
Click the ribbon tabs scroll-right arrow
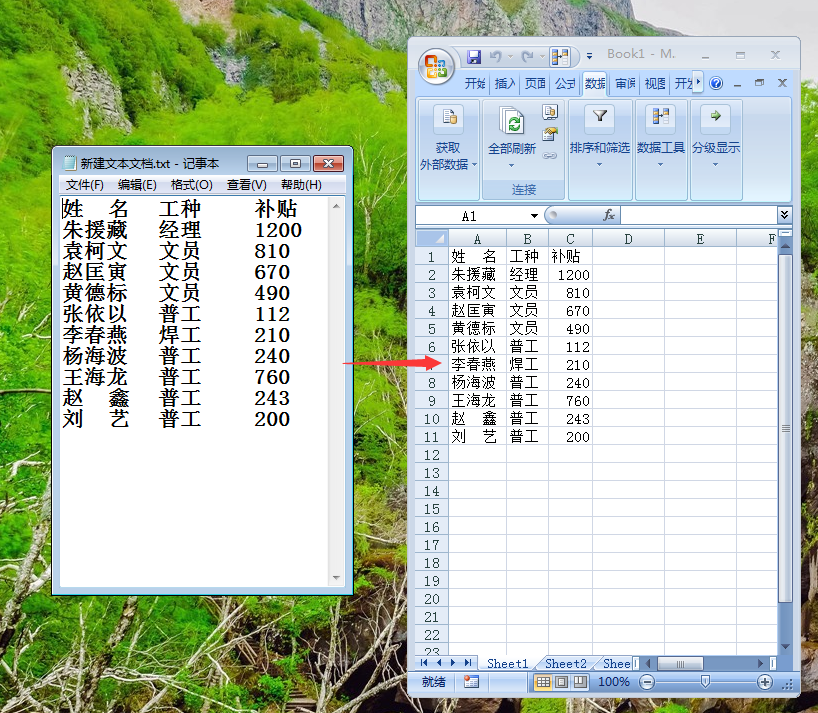coord(698,82)
